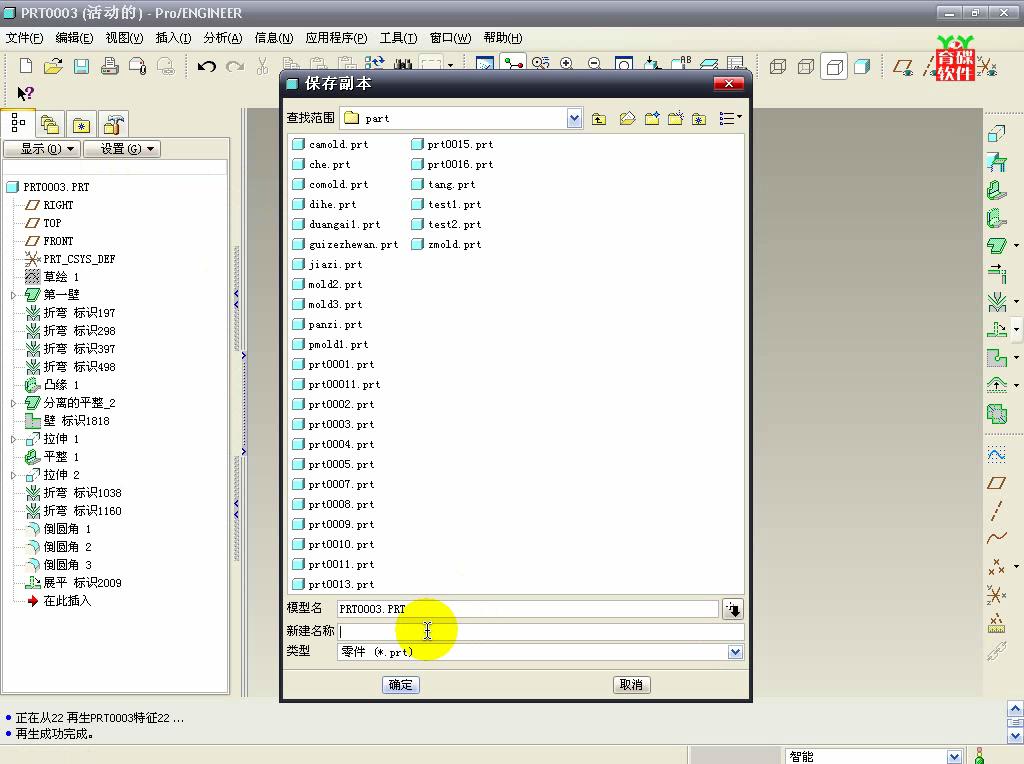
Task: Click the zoom in magnifier icon
Action: tap(567, 63)
